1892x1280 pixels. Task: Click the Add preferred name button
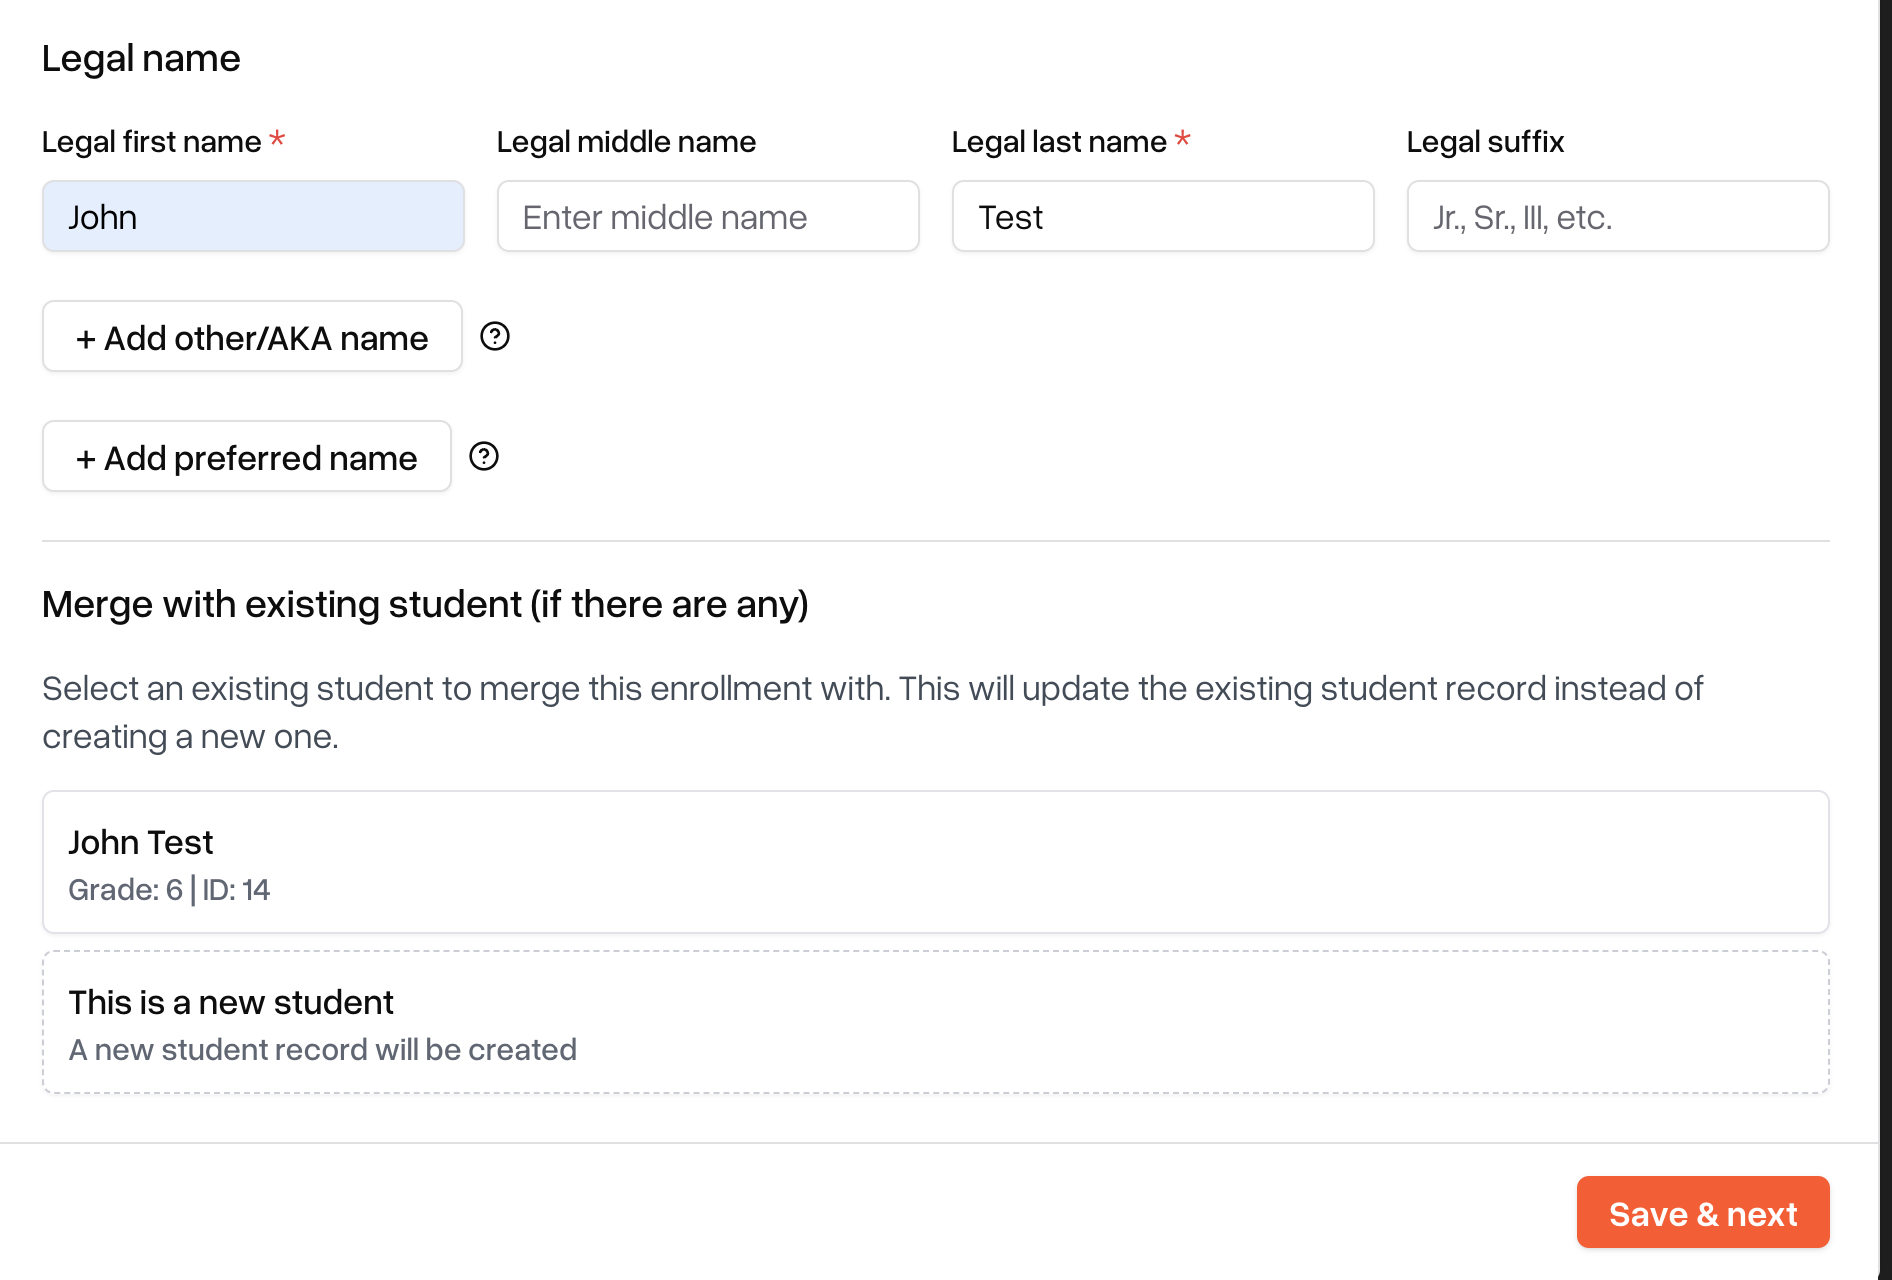point(247,457)
